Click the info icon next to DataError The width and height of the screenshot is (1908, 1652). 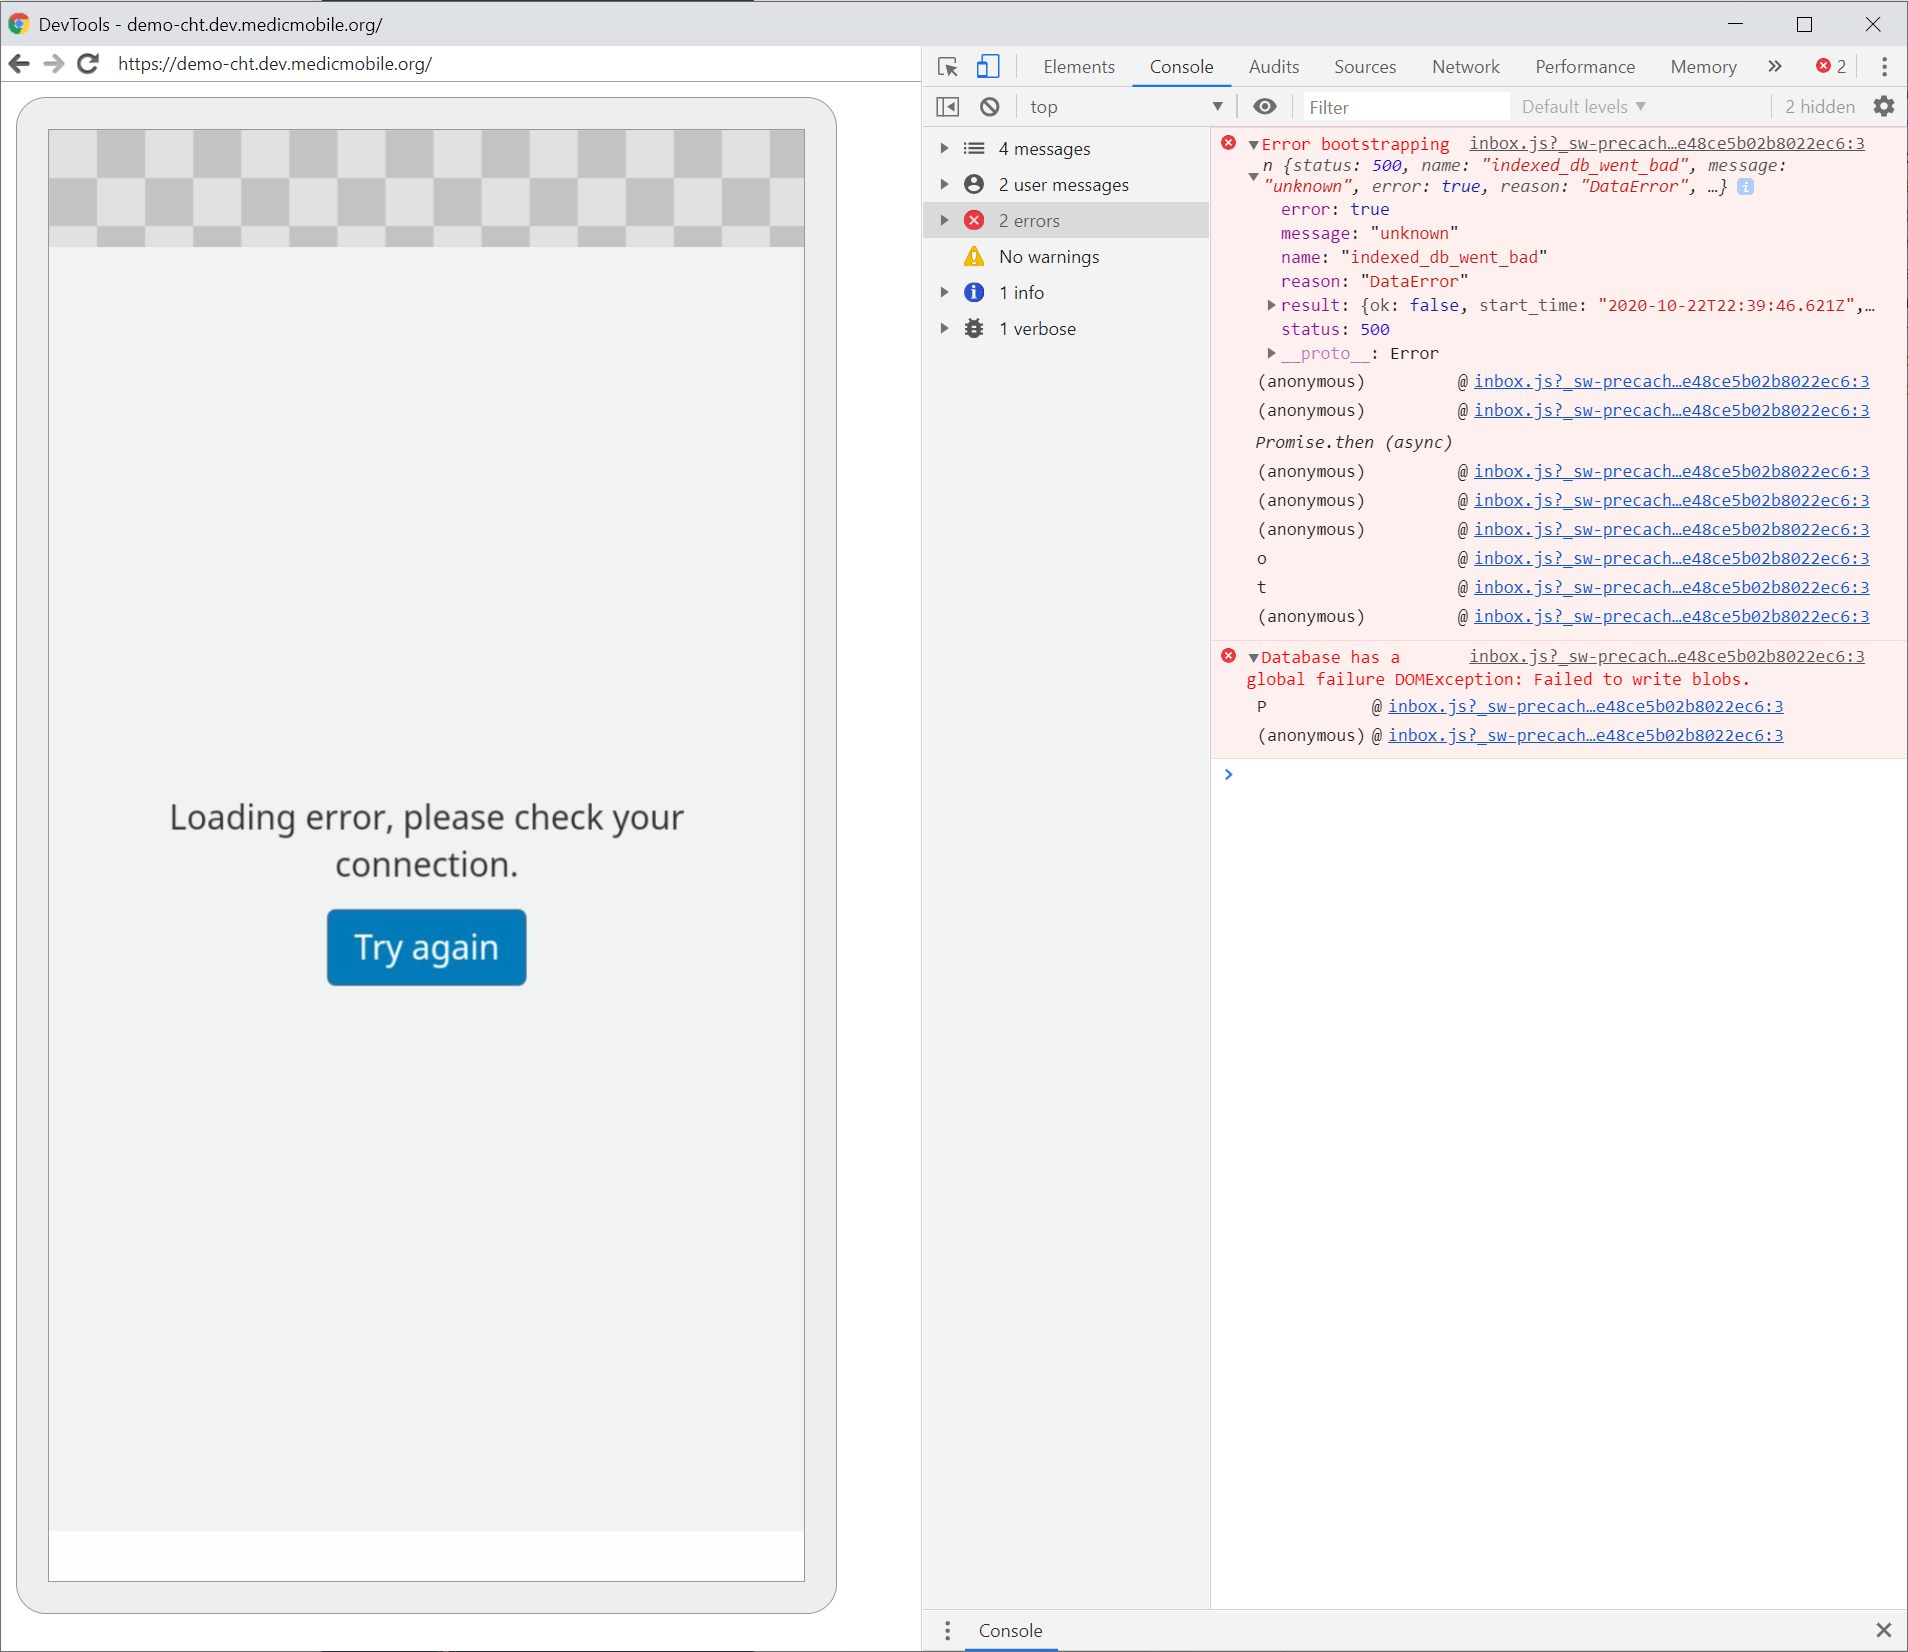[1744, 187]
